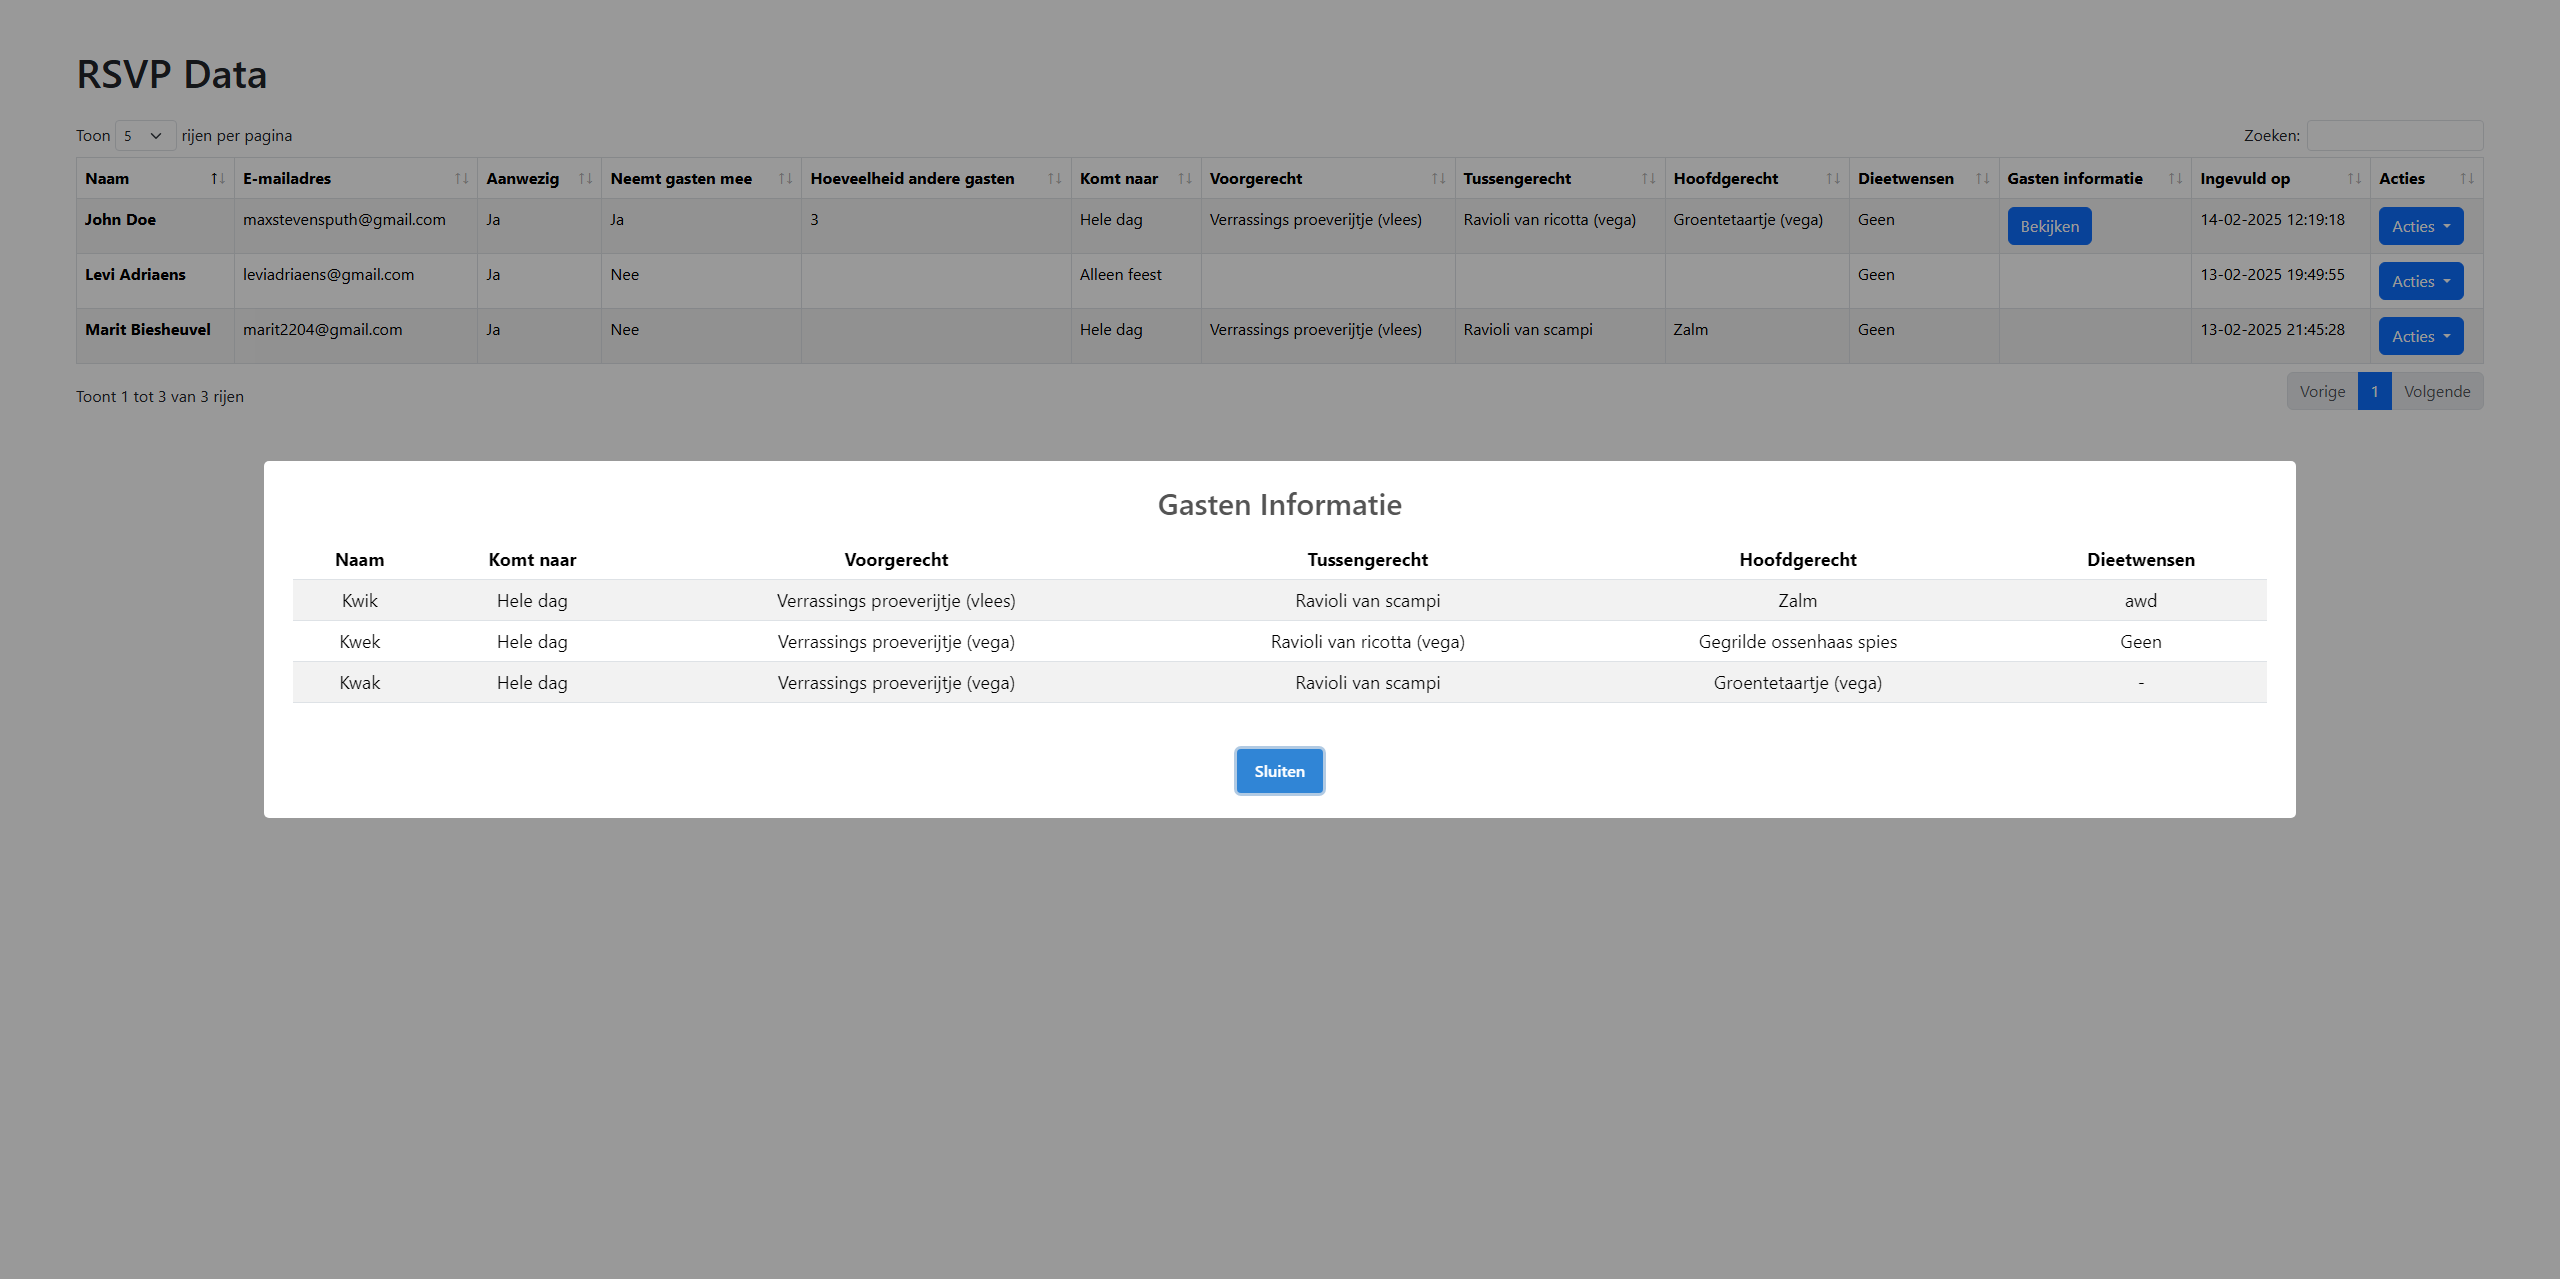Screen dimensions: 2560x1279
Task: Close the modal with Sluiten button
Action: point(1279,771)
